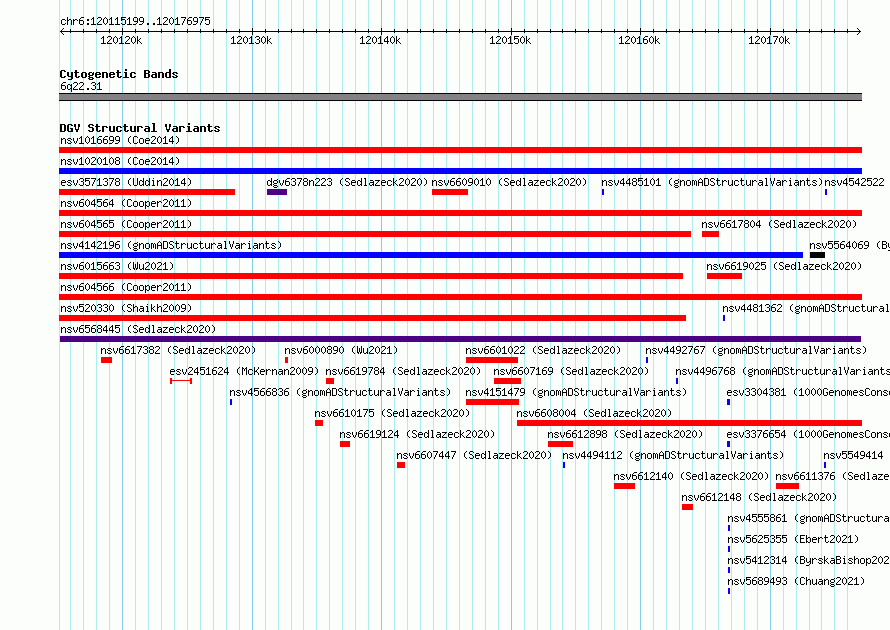
Task: Click the nsv520330 (Shaikh2009) red bar
Action: click(x=372, y=318)
